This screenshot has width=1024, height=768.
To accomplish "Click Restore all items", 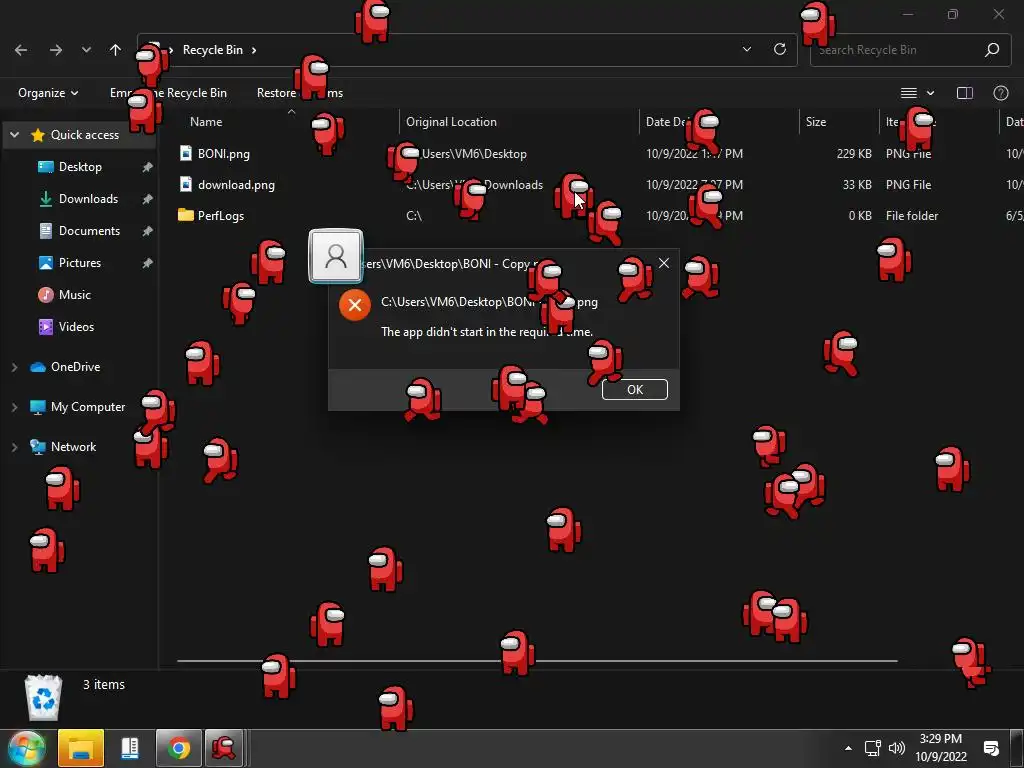I will tap(300, 93).
